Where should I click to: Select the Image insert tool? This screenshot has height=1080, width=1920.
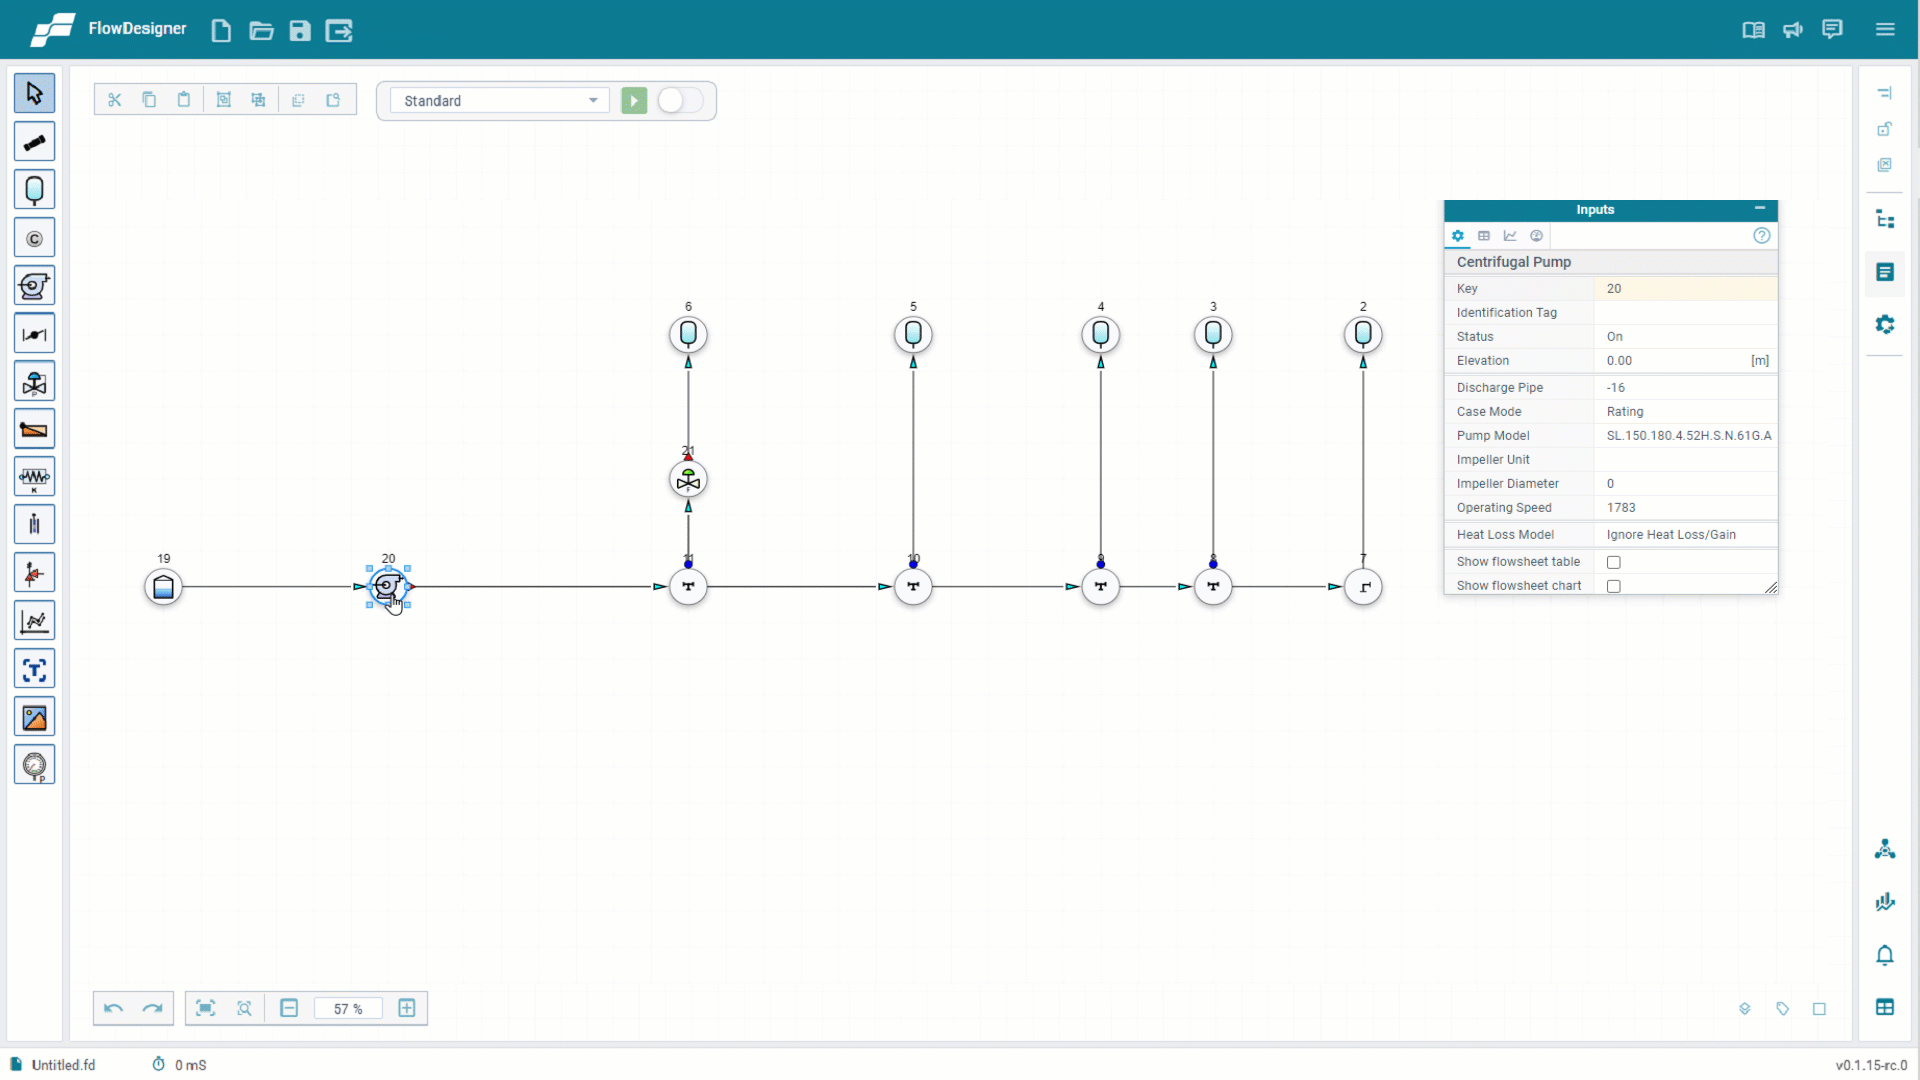coord(34,718)
